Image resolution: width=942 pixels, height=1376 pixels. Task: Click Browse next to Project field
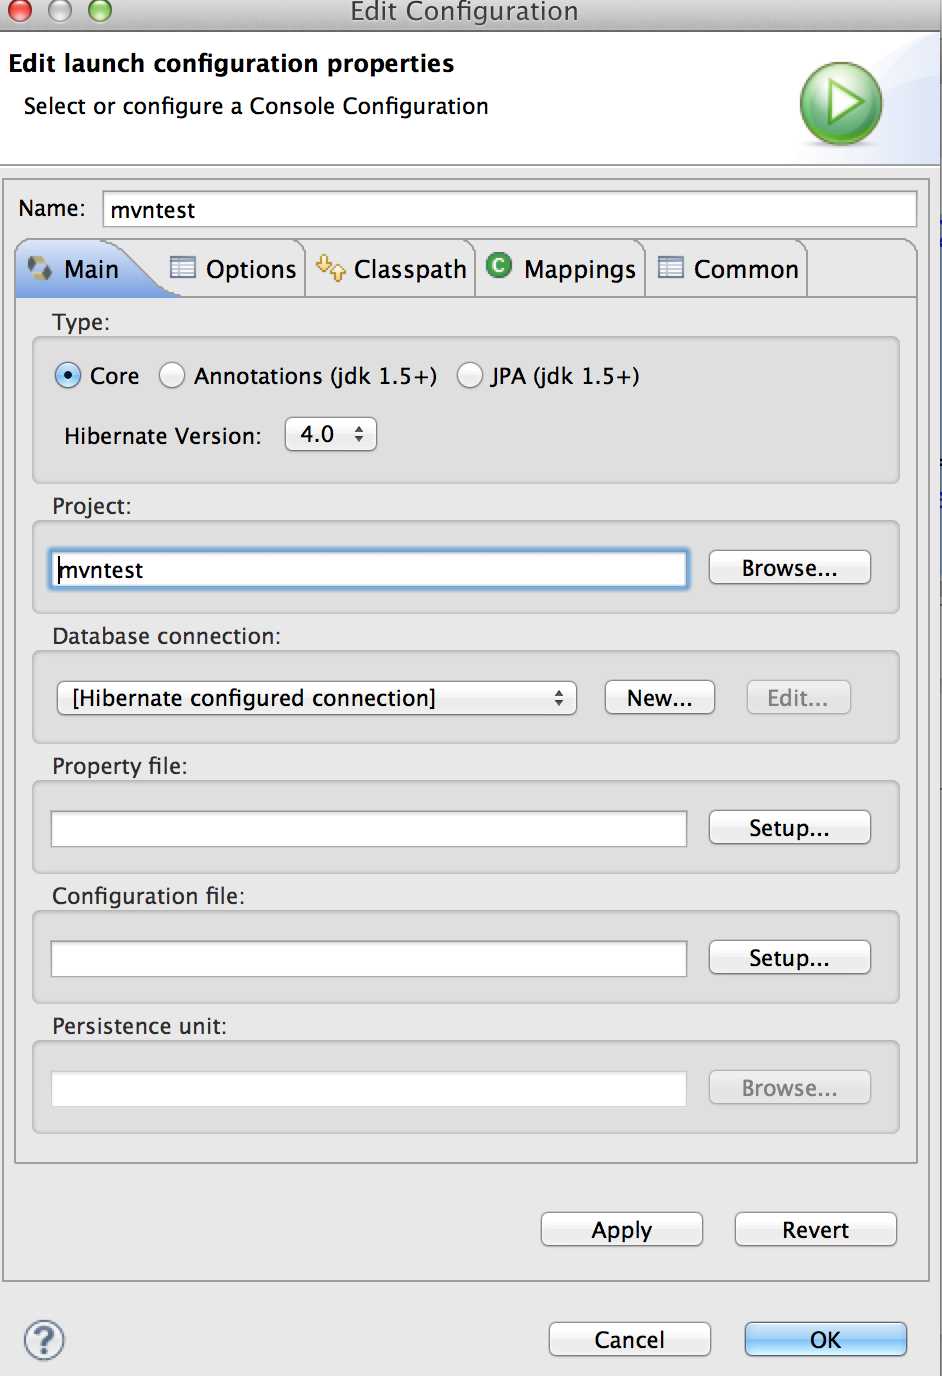coord(789,568)
